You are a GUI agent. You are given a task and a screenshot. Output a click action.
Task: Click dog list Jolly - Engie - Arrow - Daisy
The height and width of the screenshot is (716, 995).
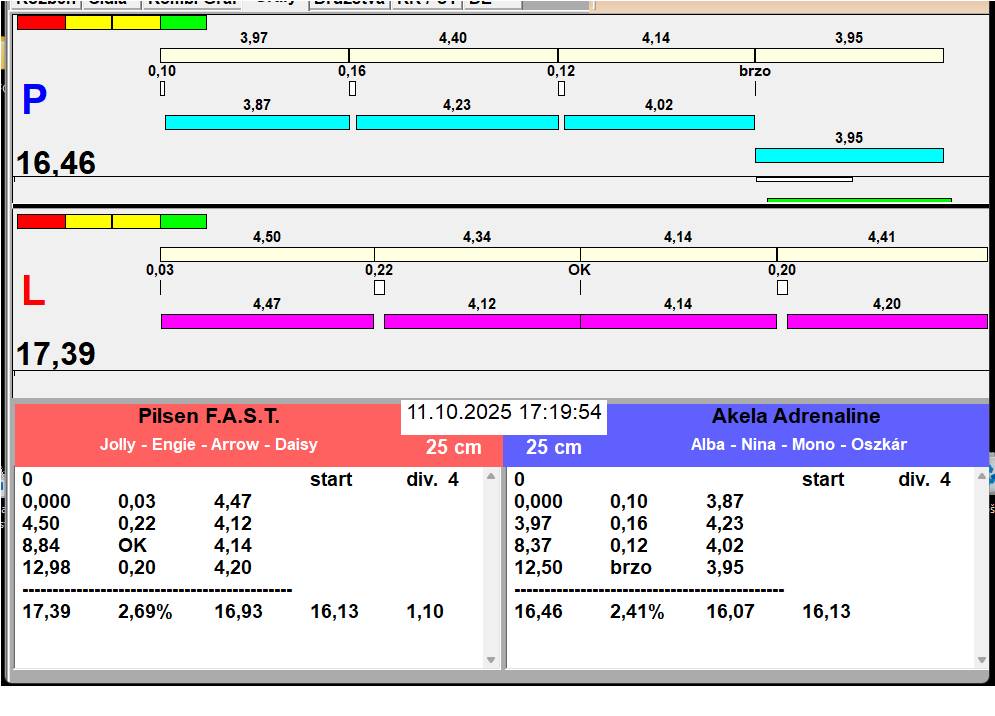click(208, 444)
